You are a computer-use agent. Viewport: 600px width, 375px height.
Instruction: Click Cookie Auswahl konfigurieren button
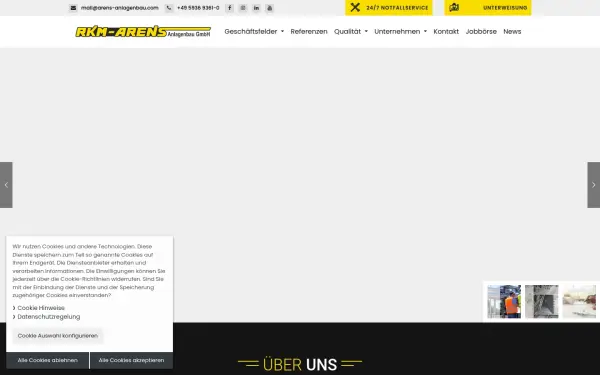tap(58, 336)
